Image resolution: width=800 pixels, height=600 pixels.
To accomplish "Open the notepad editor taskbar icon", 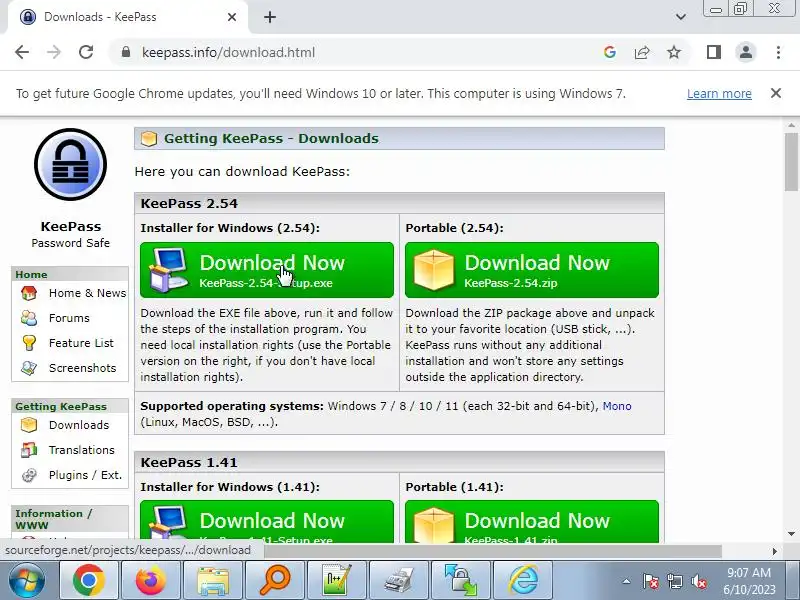I will 337,580.
